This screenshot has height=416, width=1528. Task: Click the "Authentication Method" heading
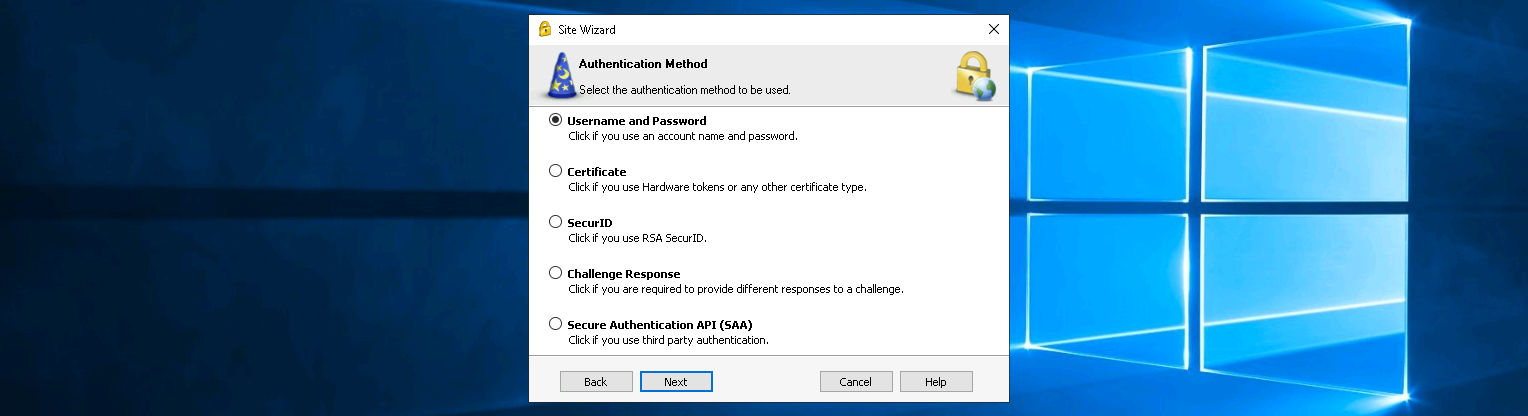coord(643,64)
